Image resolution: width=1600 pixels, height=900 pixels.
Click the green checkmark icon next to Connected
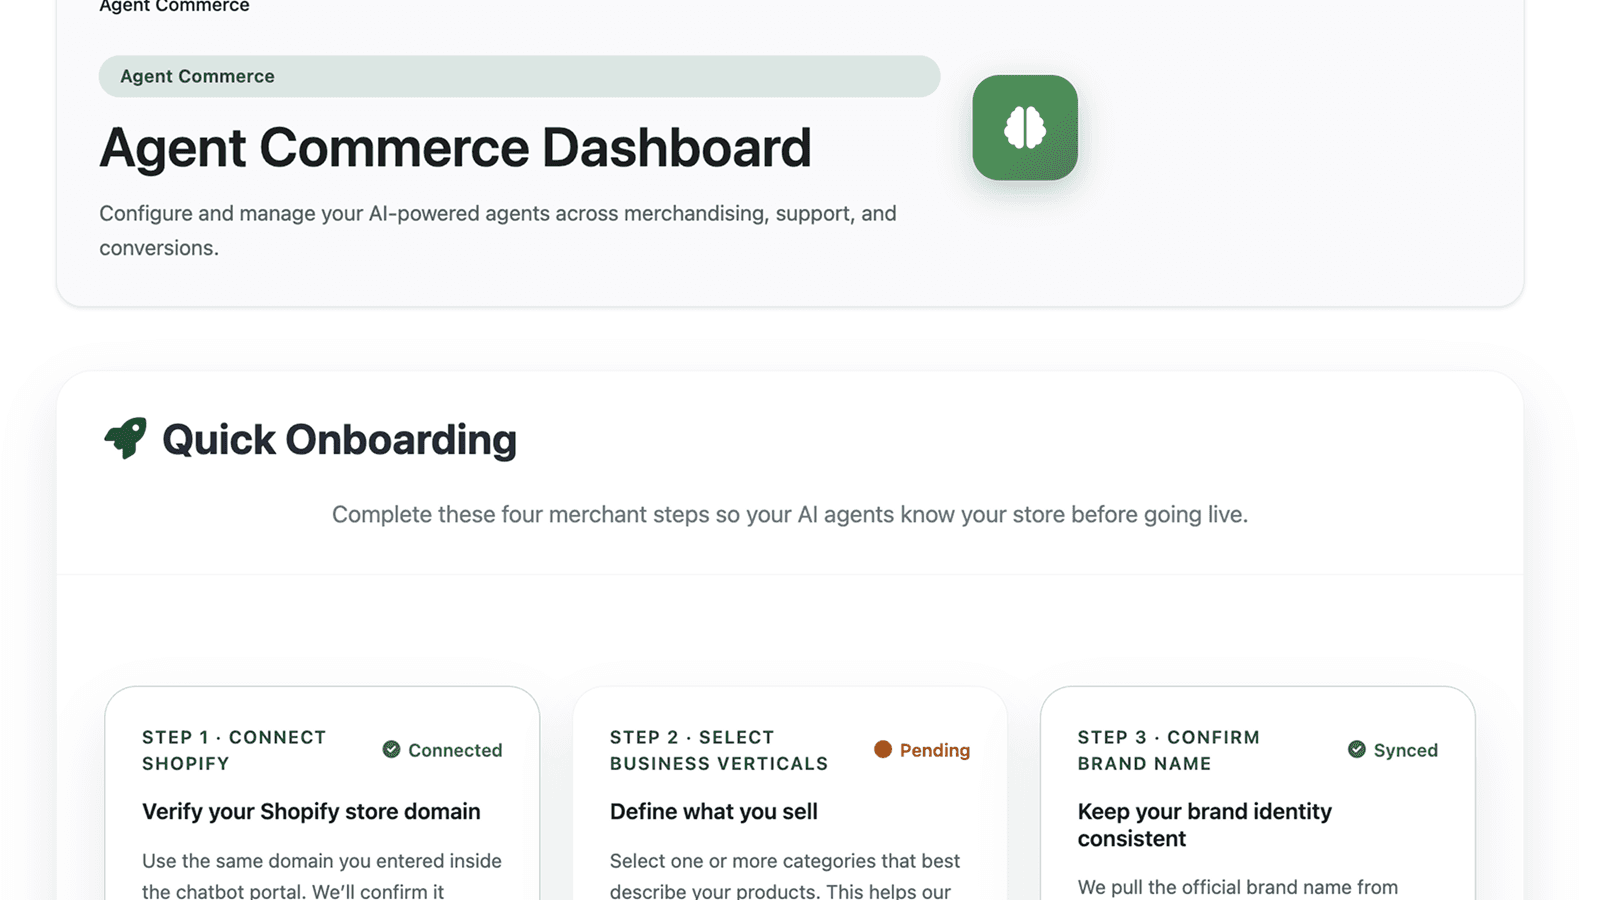[x=391, y=750]
